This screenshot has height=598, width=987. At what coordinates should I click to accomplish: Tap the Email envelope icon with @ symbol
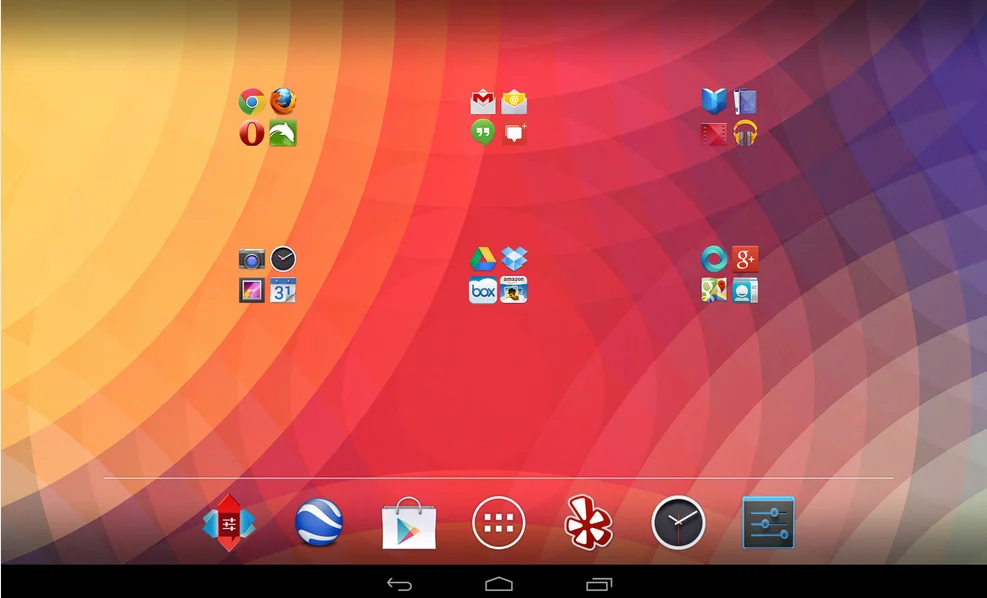[x=514, y=101]
